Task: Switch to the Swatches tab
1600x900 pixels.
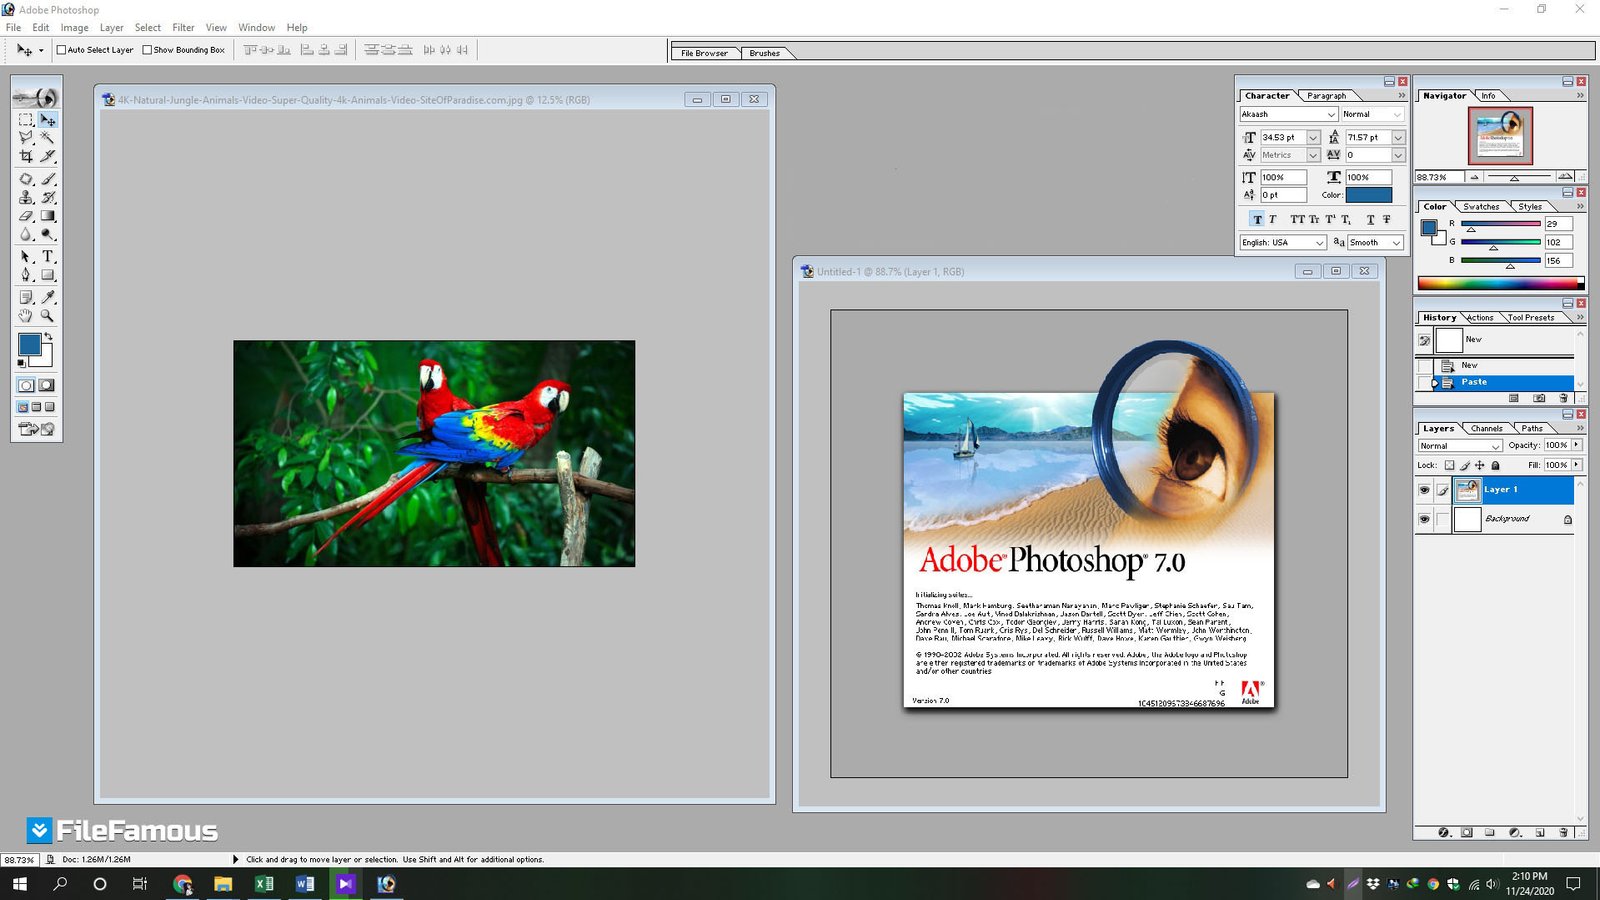Action: [x=1481, y=207]
